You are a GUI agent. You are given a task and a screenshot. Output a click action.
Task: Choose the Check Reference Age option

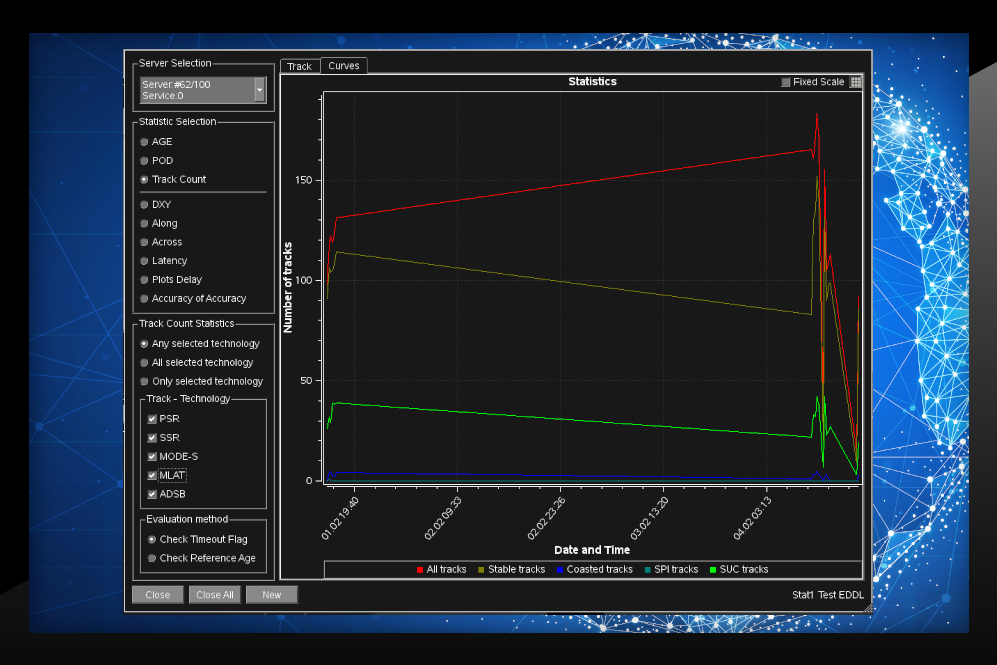[152, 558]
